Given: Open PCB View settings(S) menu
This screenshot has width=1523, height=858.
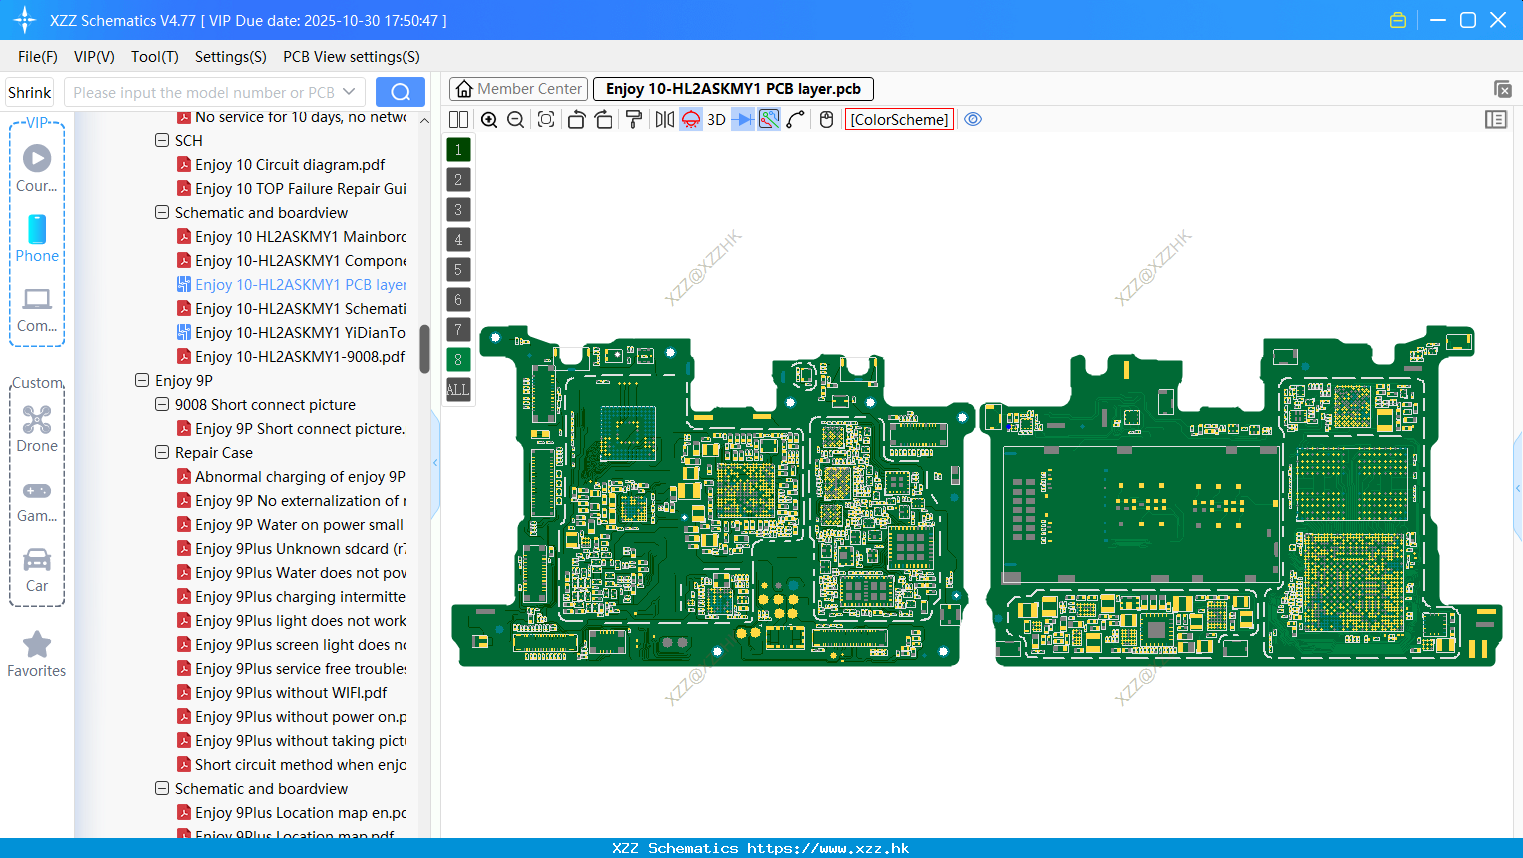Looking at the screenshot, I should point(351,57).
